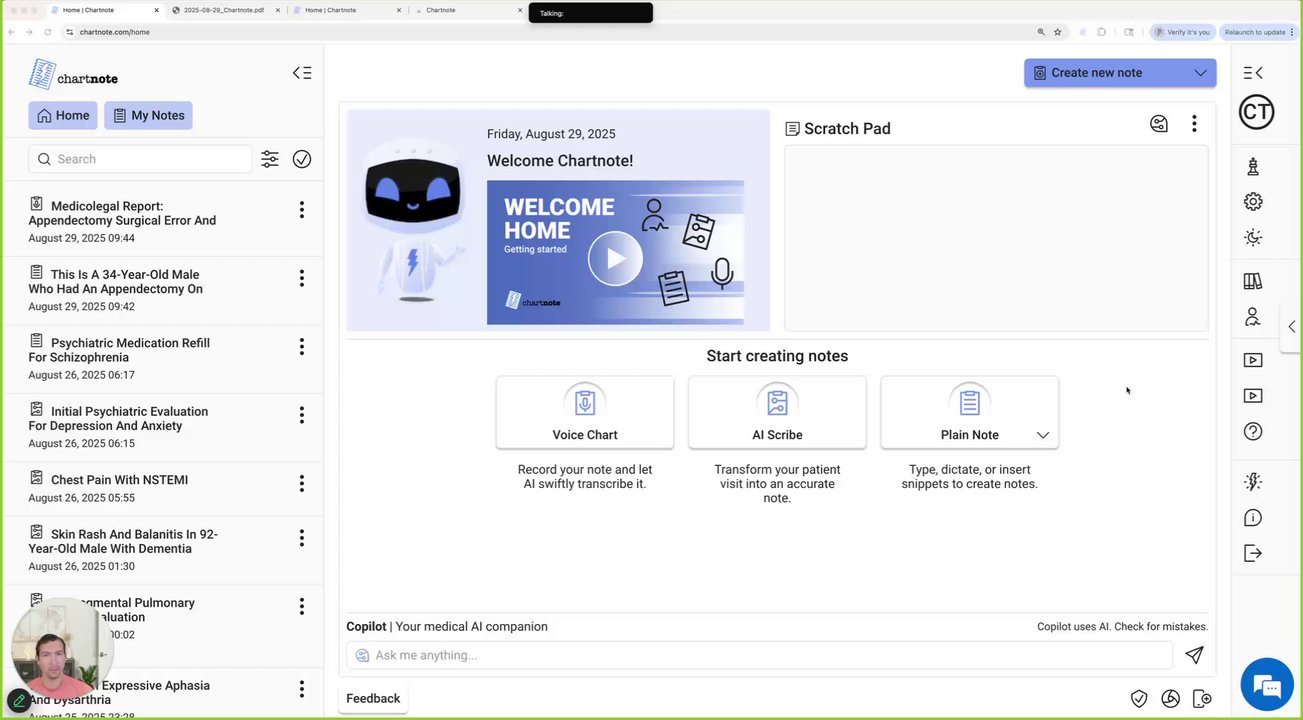Open the Chest Pain With NSTEMI note
This screenshot has height=720, width=1303.
[108, 479]
